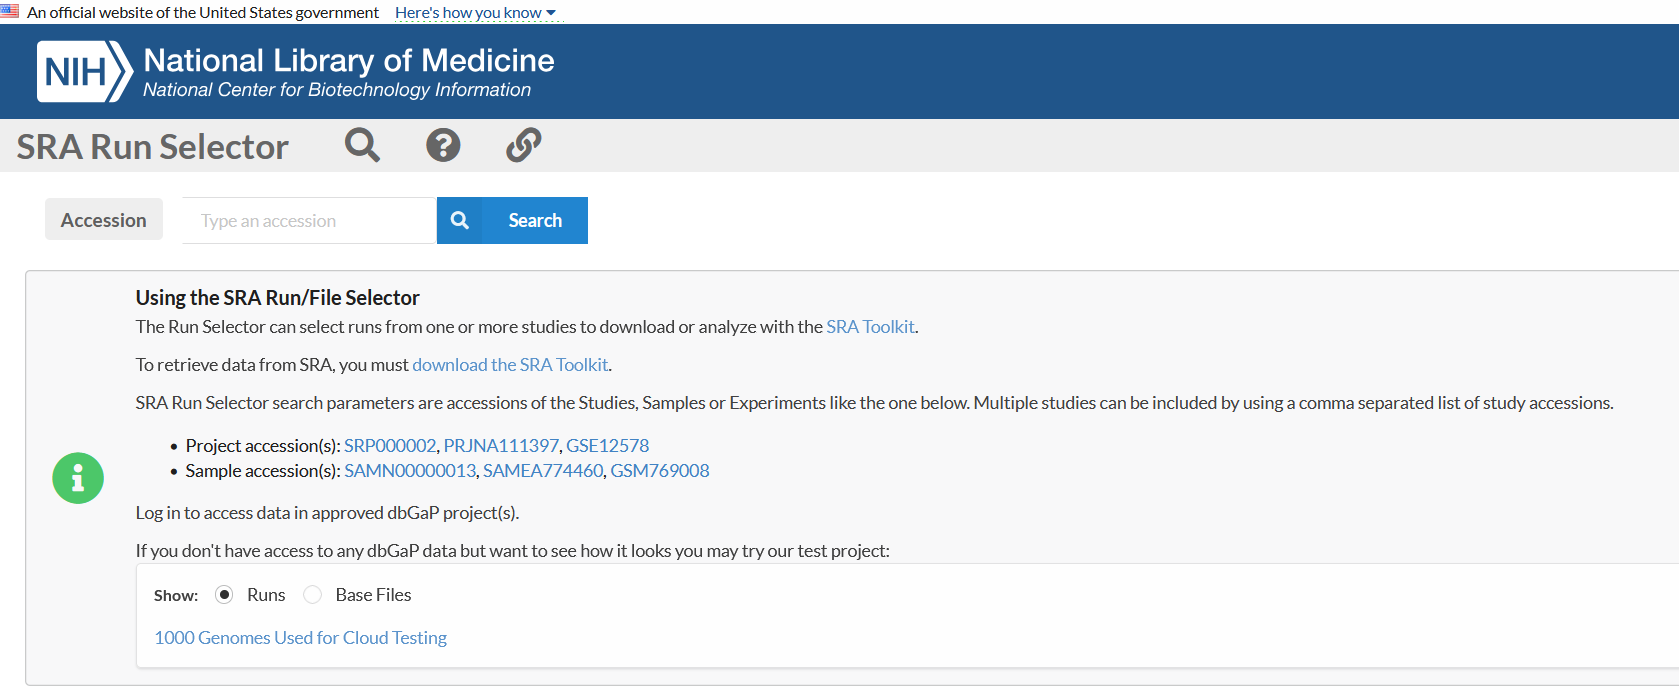The image size is (1679, 688).
Task: Follow "download the SRA Toolkit" link
Action: click(510, 365)
